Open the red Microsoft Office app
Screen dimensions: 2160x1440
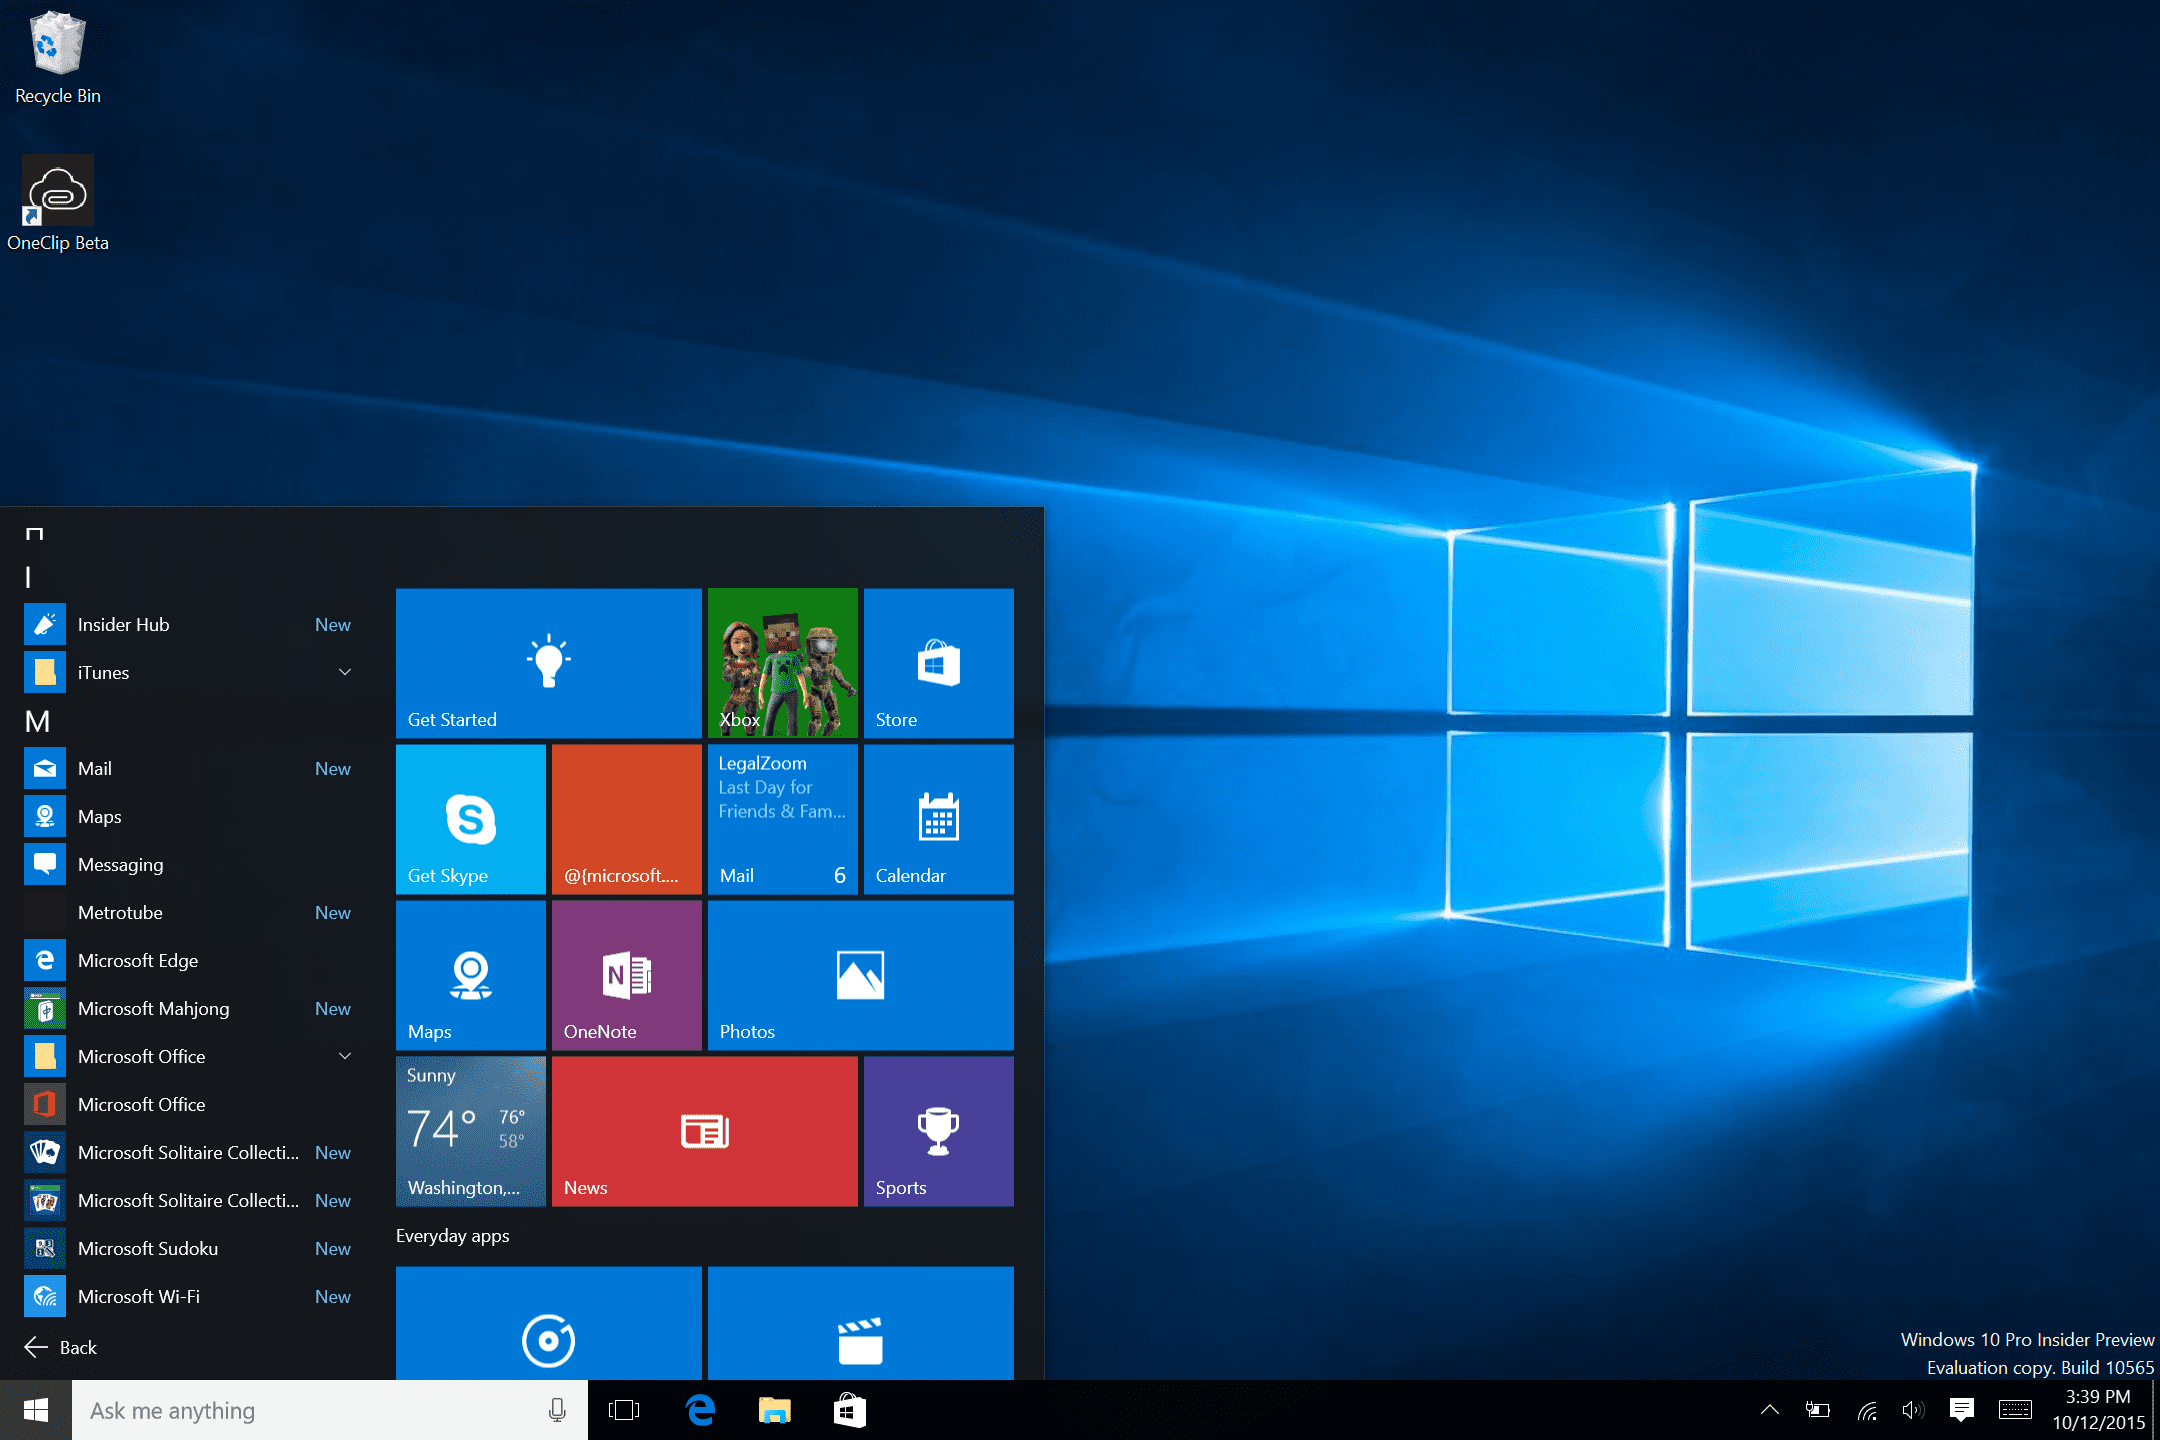click(x=190, y=1104)
